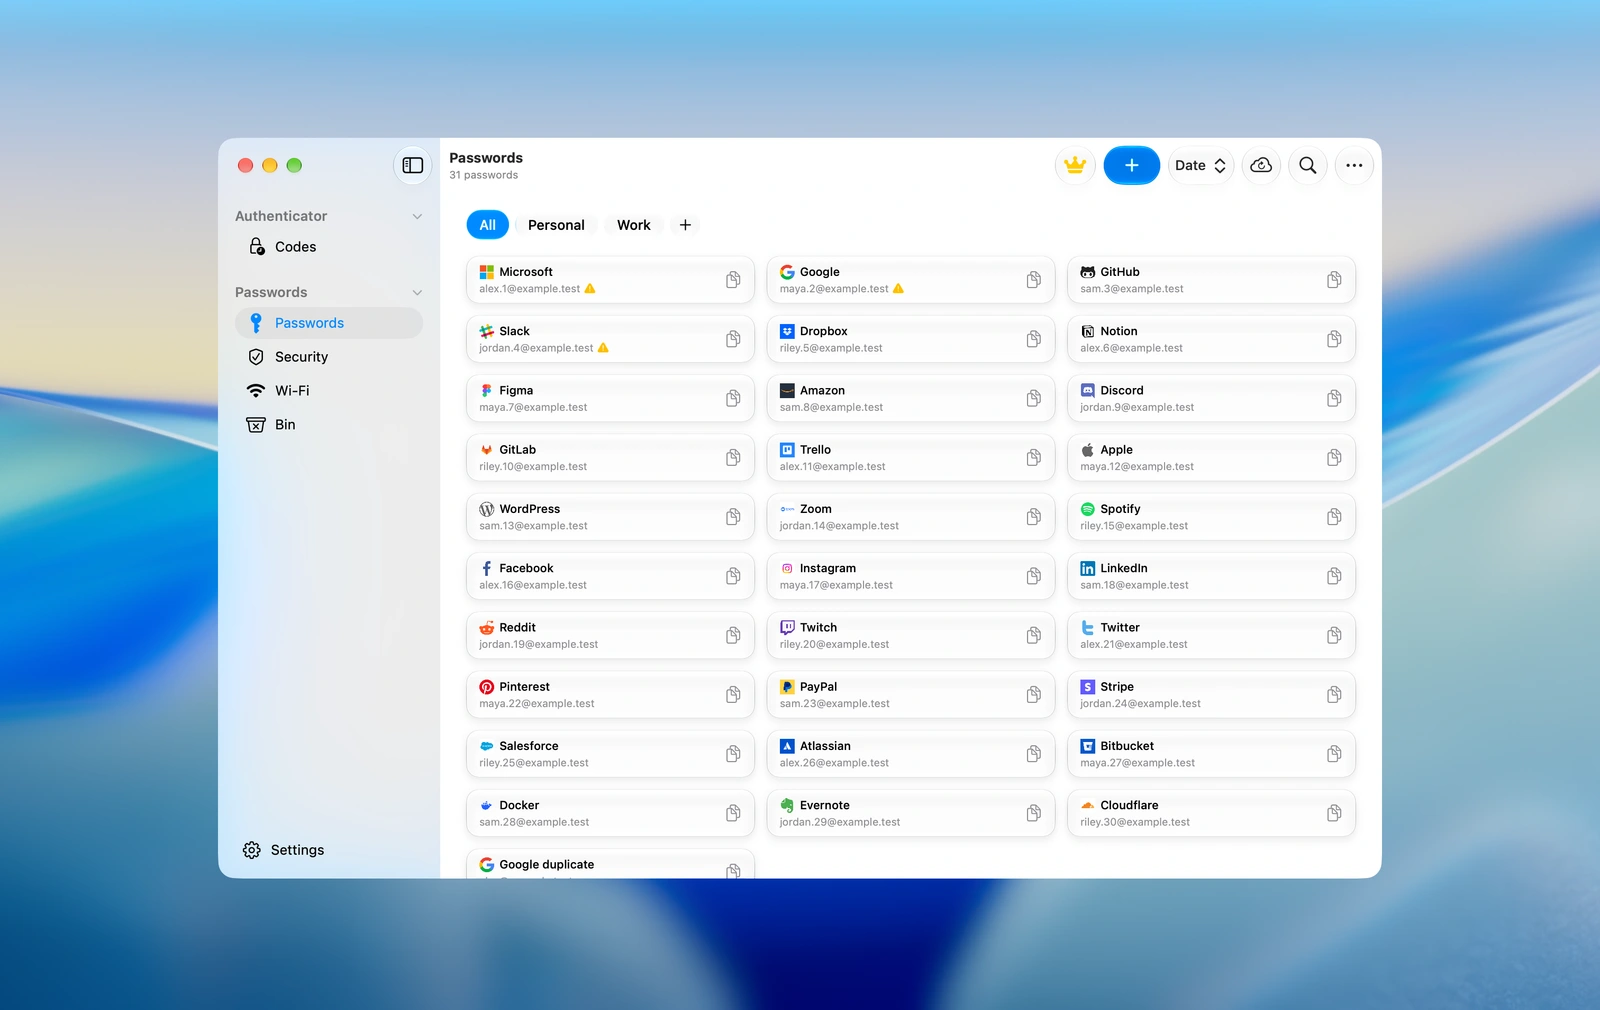The height and width of the screenshot is (1010, 1600).
Task: Copy the Docker password
Action: [x=733, y=813]
